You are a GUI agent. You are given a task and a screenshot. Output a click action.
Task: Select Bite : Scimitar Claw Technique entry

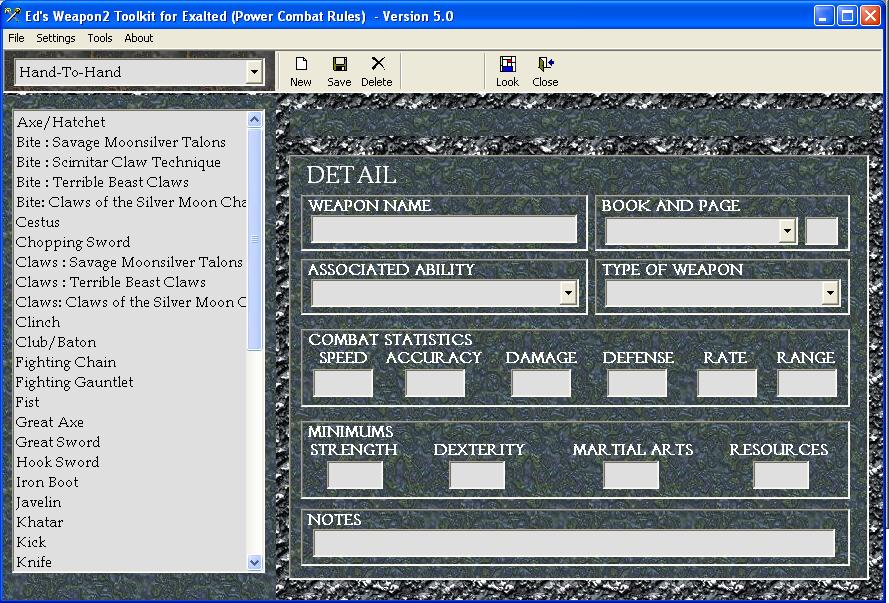(118, 162)
